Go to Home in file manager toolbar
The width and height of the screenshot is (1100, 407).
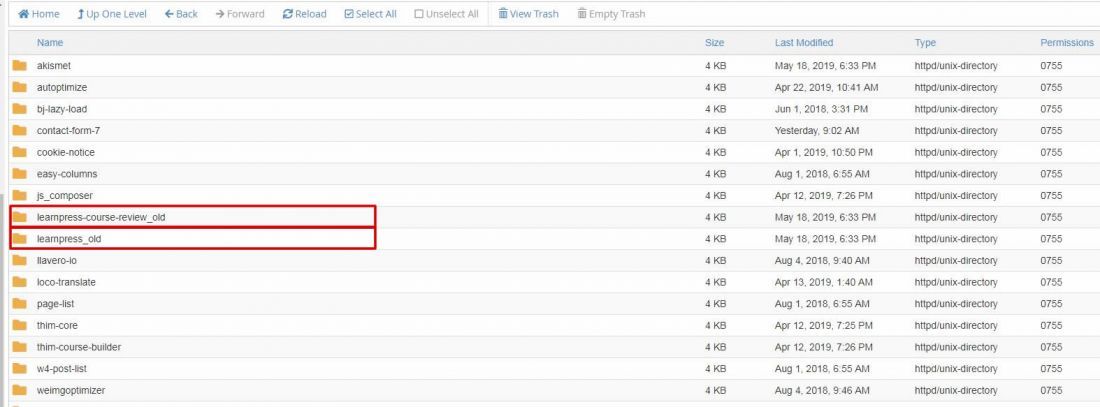(x=39, y=14)
